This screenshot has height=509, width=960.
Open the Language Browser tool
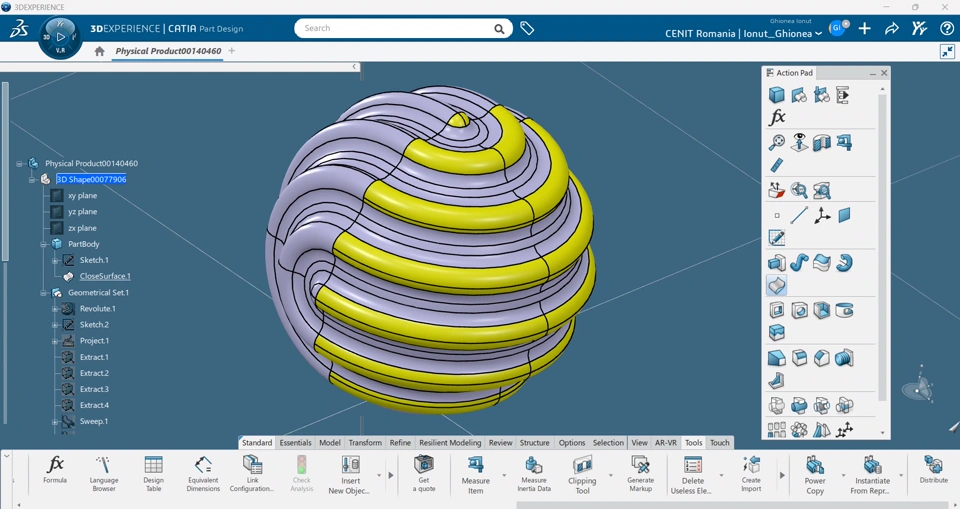103,473
